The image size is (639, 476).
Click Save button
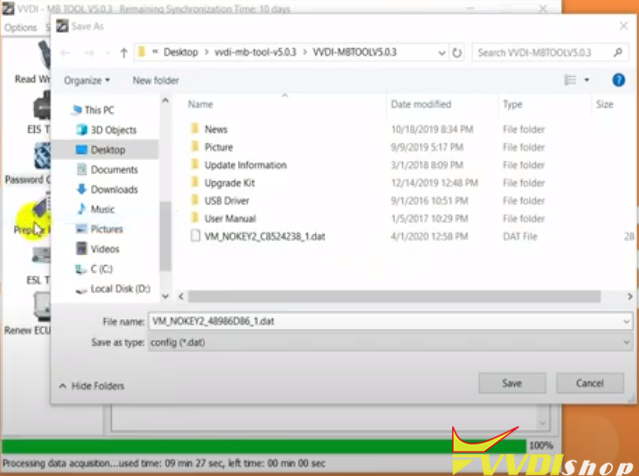tap(512, 383)
